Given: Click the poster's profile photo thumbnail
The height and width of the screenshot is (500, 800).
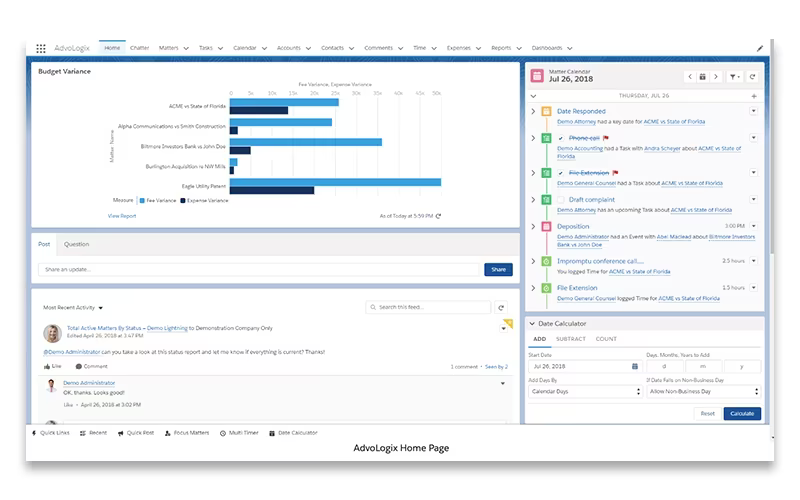Looking at the screenshot, I should tap(53, 333).
